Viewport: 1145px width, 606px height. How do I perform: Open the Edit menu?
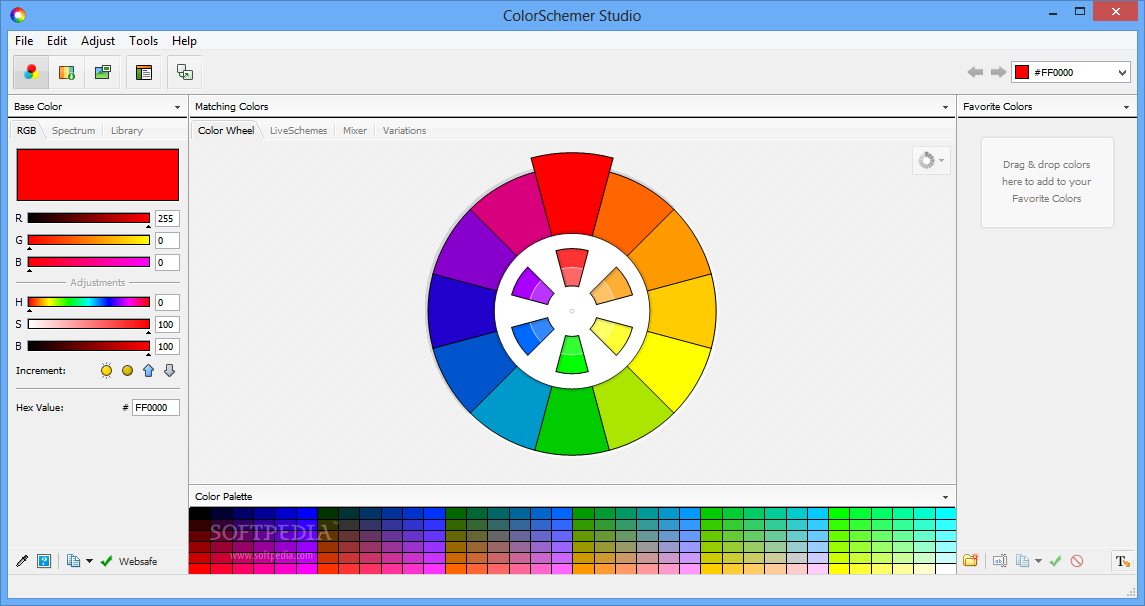57,41
